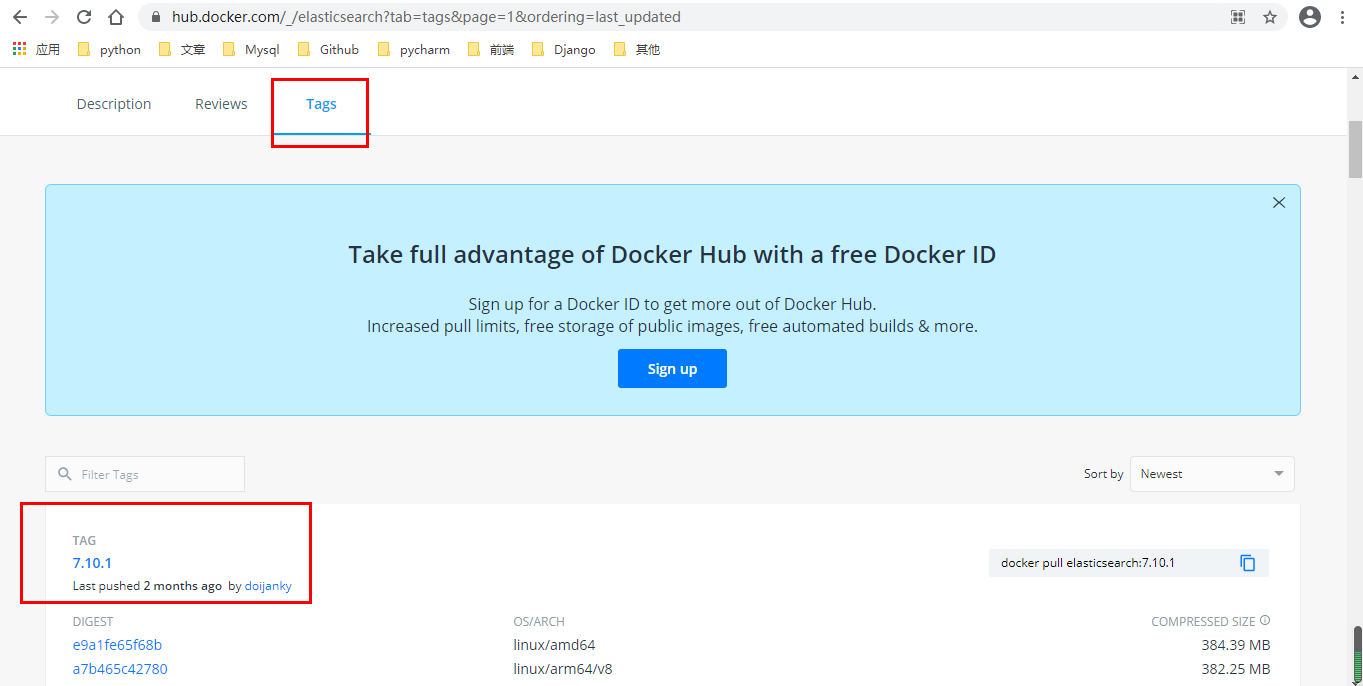Open digest a7b465c42780 link
The image size is (1363, 686).
click(x=120, y=669)
